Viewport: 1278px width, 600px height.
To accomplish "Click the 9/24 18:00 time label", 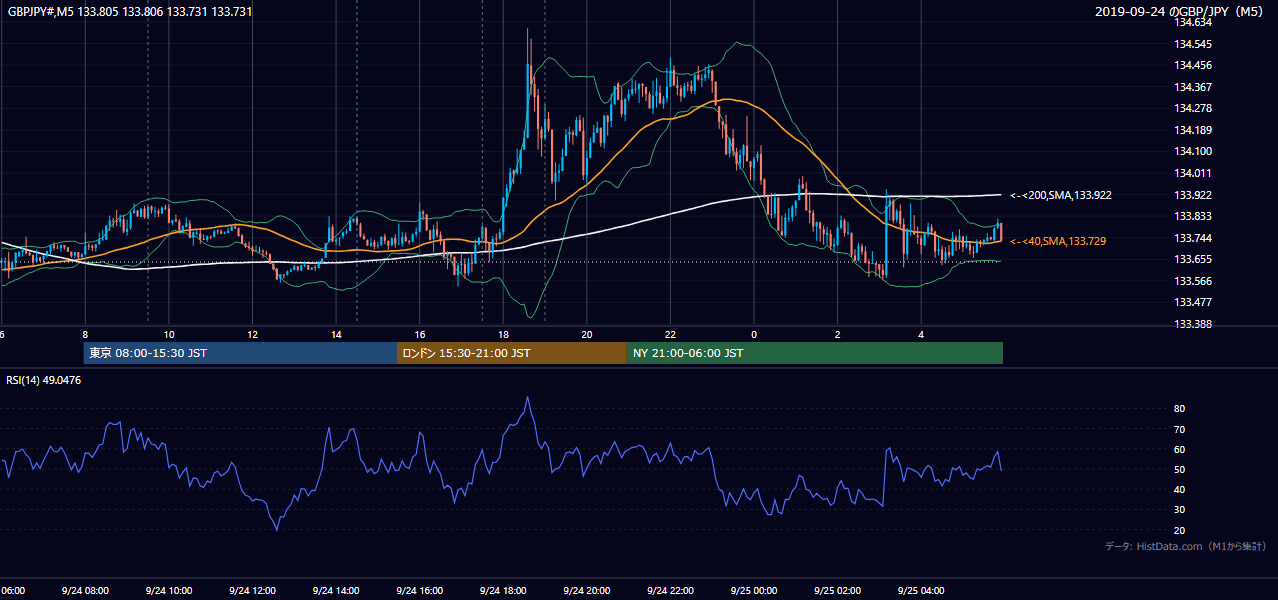I will [503, 591].
